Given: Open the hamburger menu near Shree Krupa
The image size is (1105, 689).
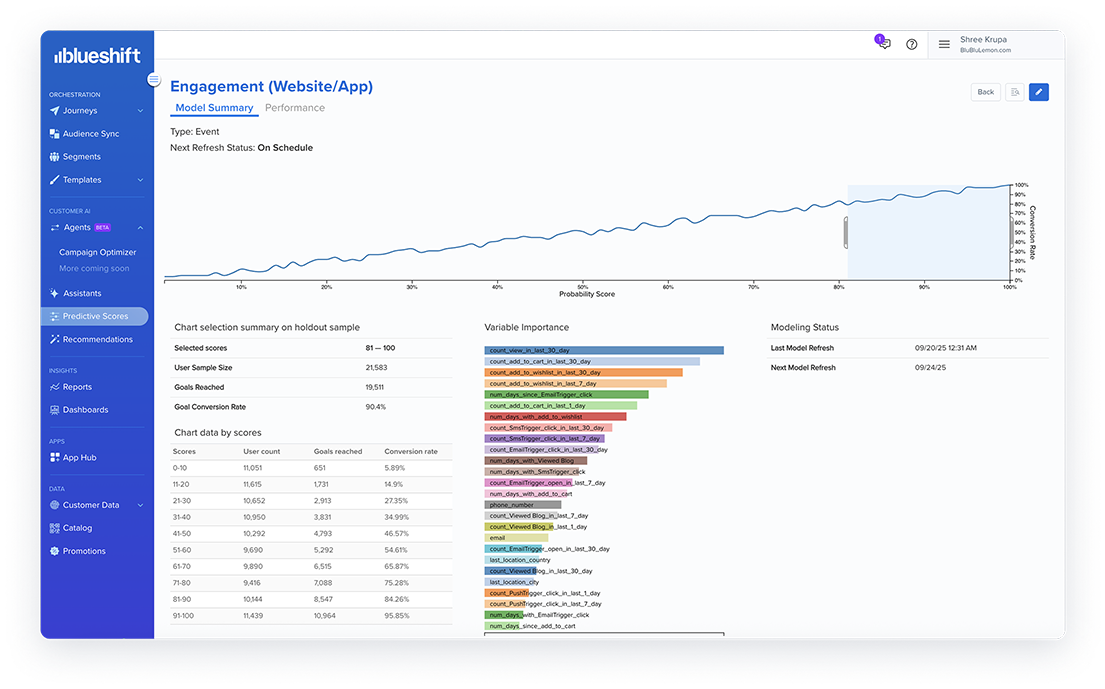Looking at the screenshot, I should [943, 44].
